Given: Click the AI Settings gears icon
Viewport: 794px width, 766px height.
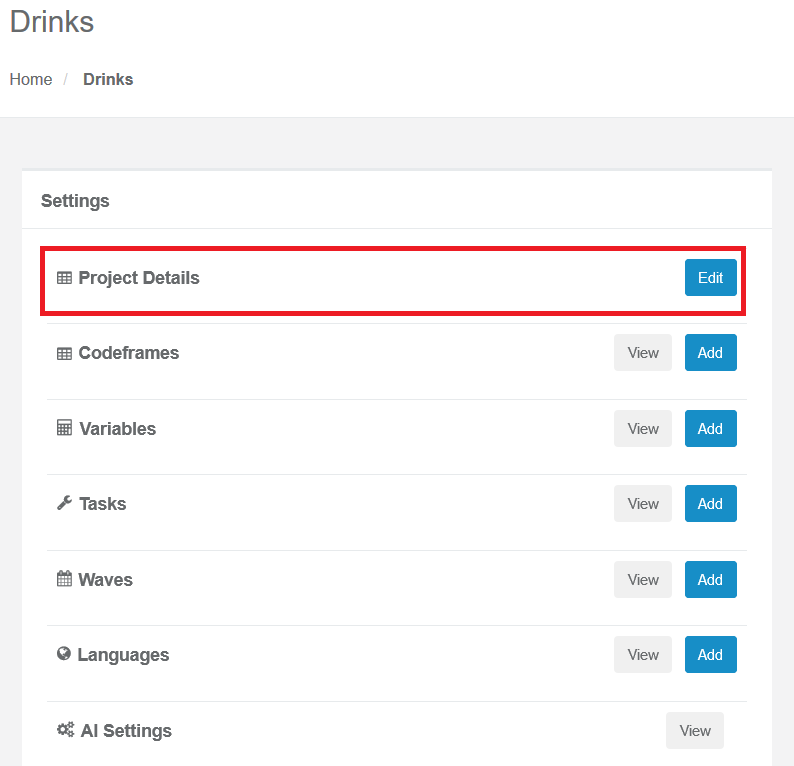Looking at the screenshot, I should coord(65,730).
